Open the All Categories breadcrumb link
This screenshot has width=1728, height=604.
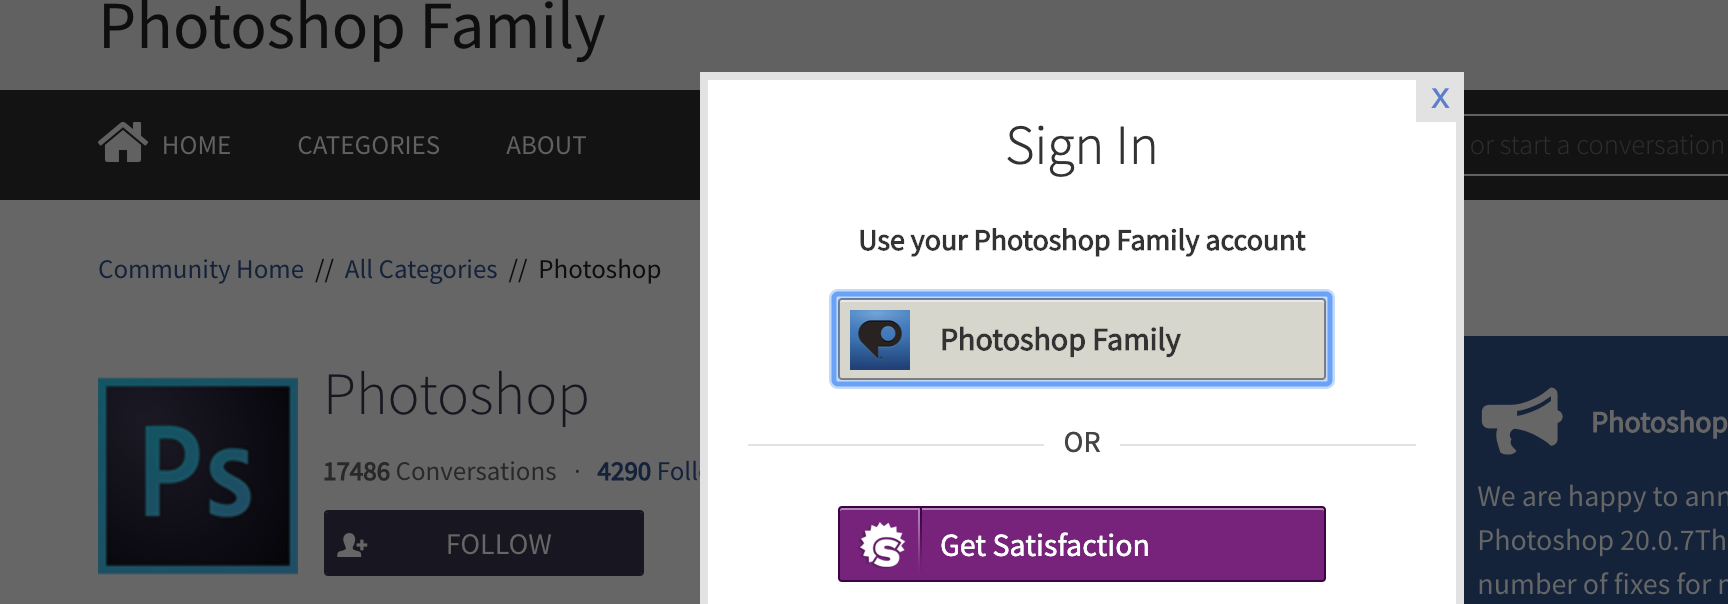click(x=421, y=270)
